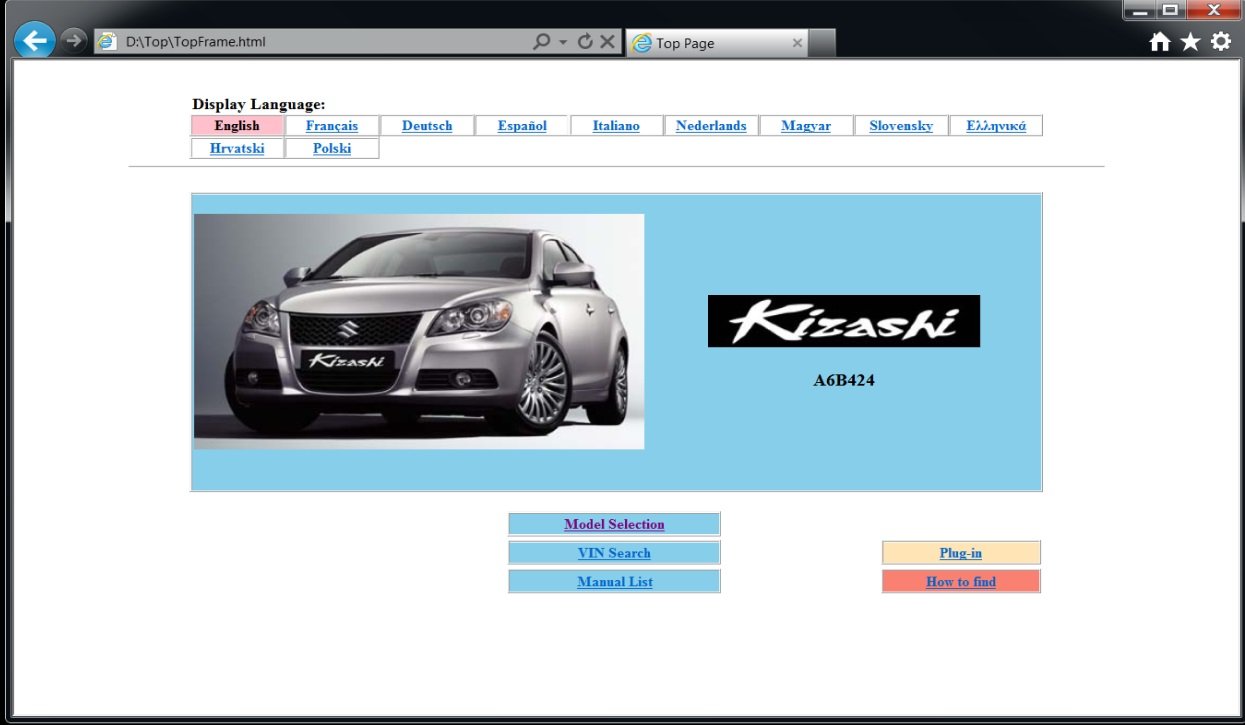
Task: Go back using the browser Back arrow
Action: click(35, 41)
